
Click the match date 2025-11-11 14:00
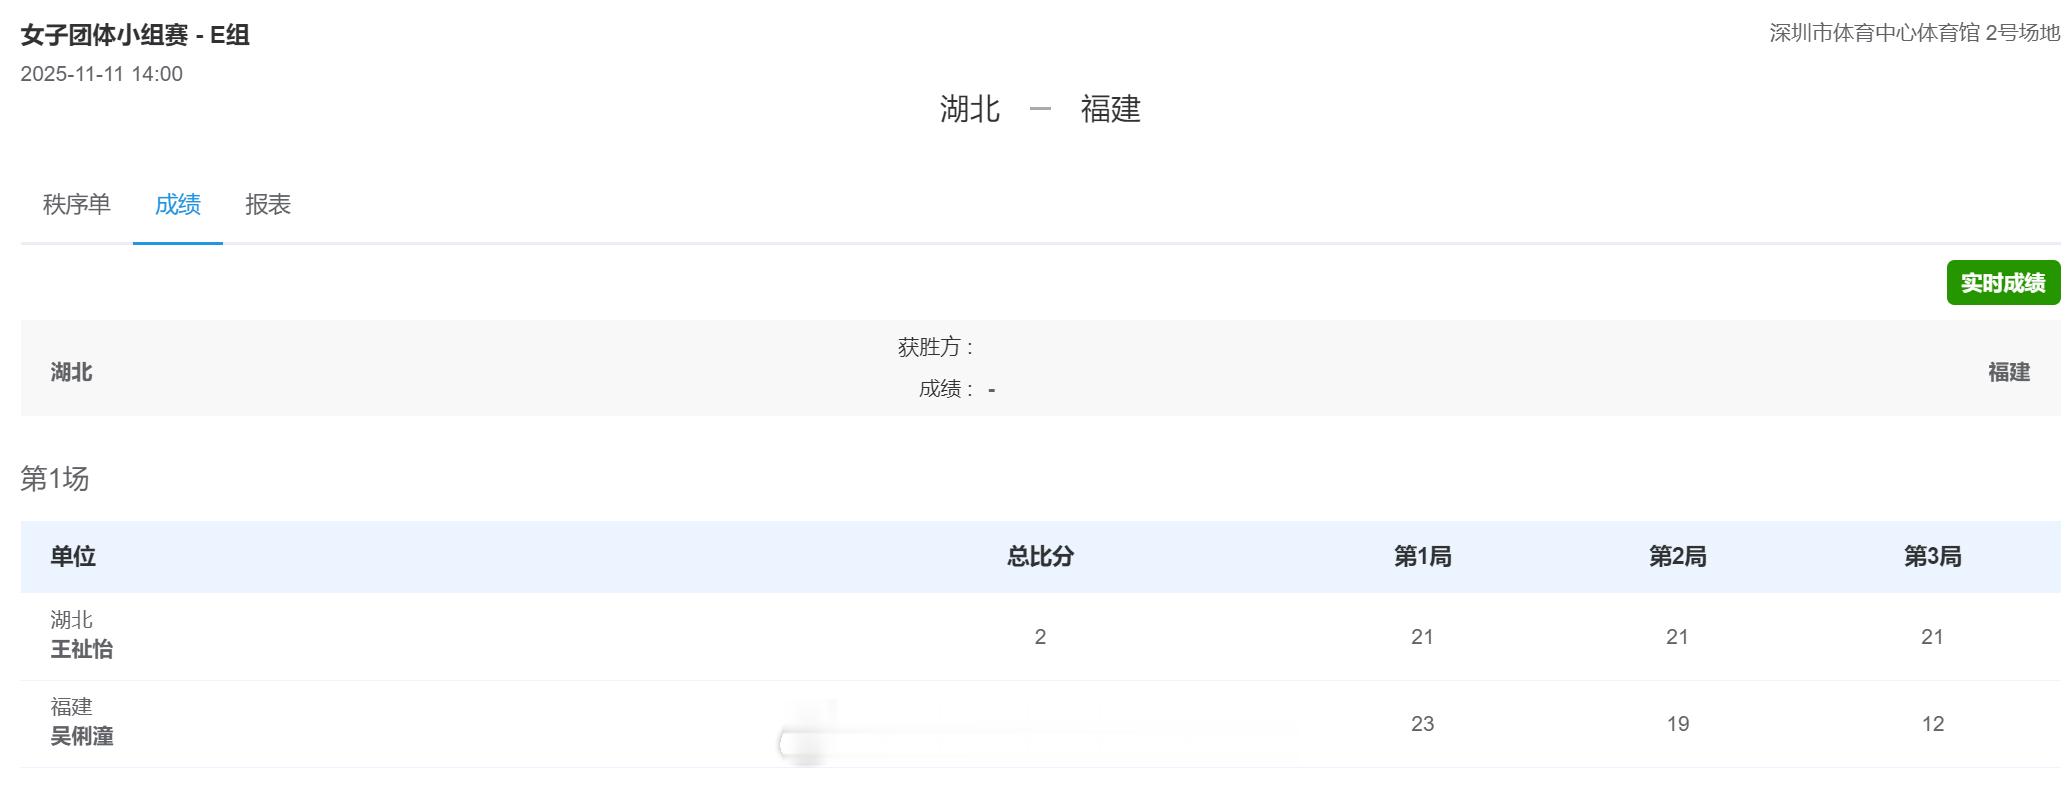(102, 73)
